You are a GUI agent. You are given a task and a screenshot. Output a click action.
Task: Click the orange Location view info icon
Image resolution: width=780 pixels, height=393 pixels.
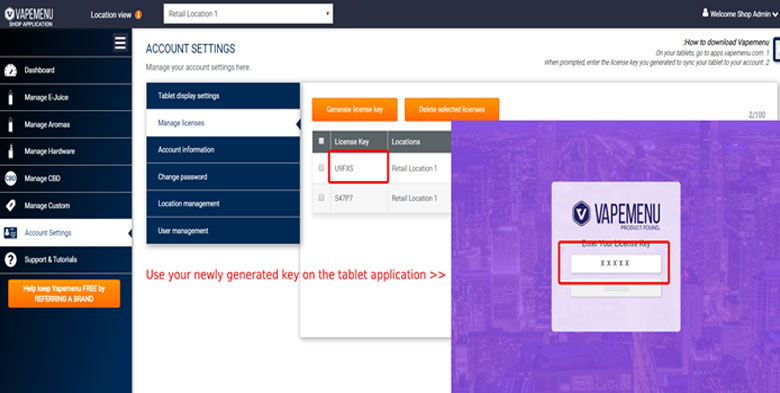click(x=138, y=14)
